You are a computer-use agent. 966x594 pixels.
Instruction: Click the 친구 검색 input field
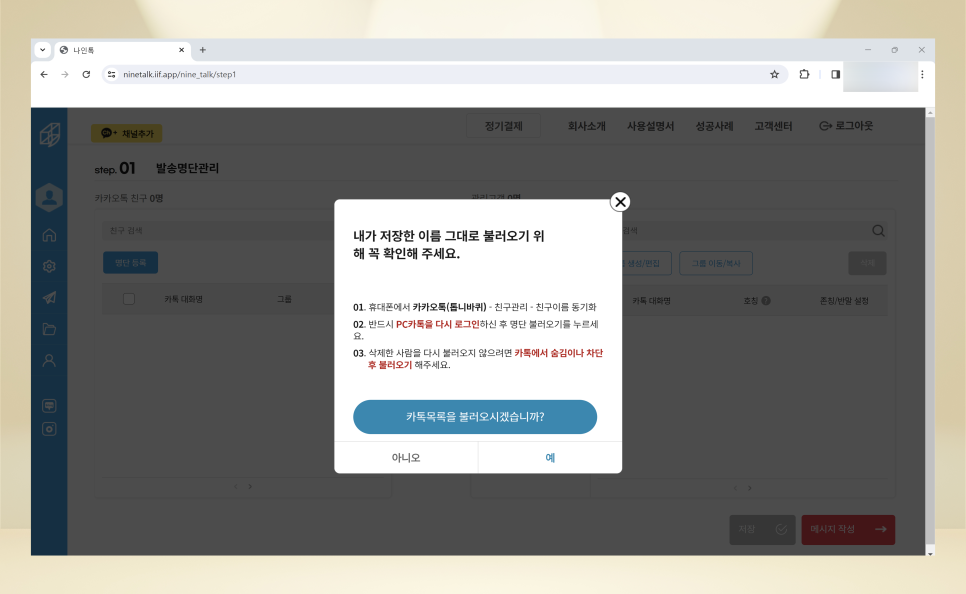click(x=218, y=230)
